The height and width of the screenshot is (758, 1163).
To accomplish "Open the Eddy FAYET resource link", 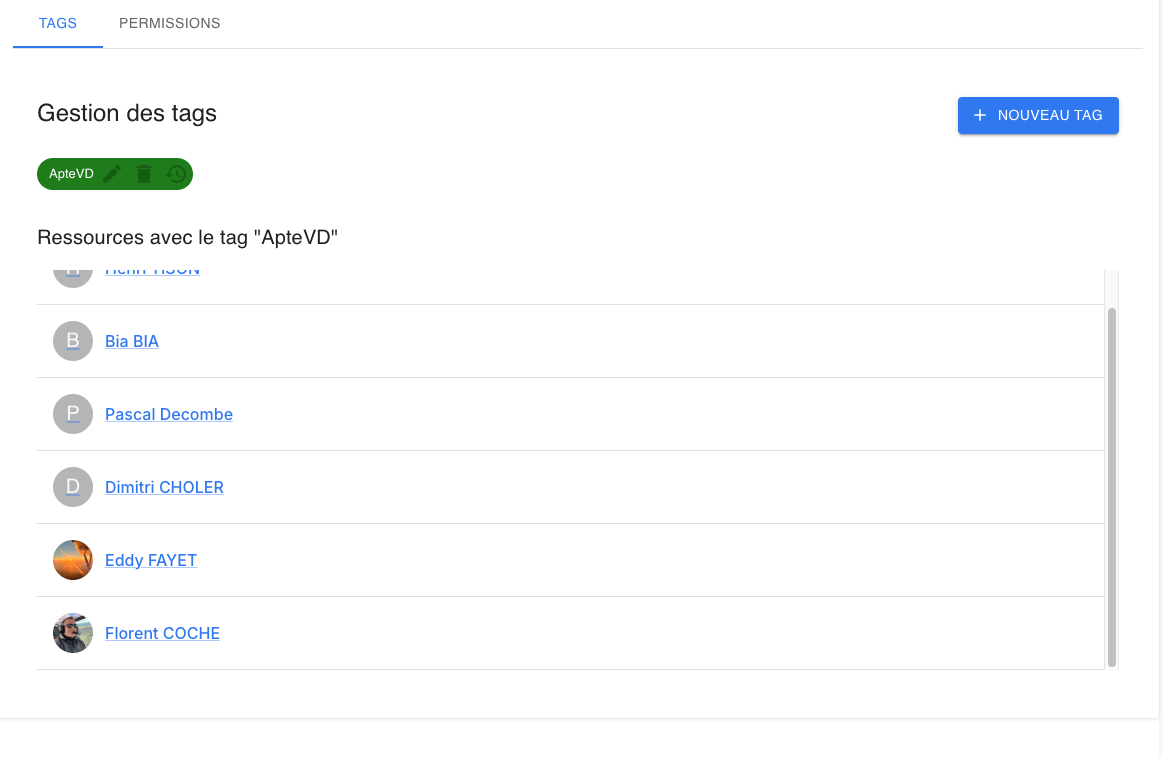I will click(151, 560).
